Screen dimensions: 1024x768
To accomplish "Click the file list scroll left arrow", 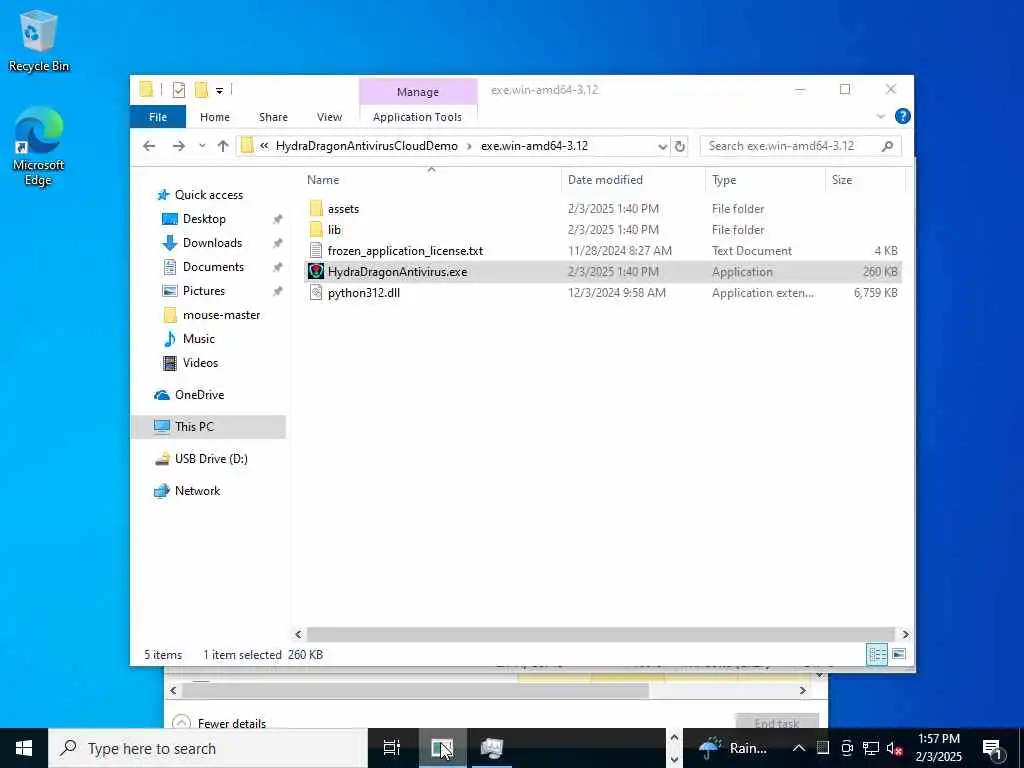I will click(x=298, y=634).
